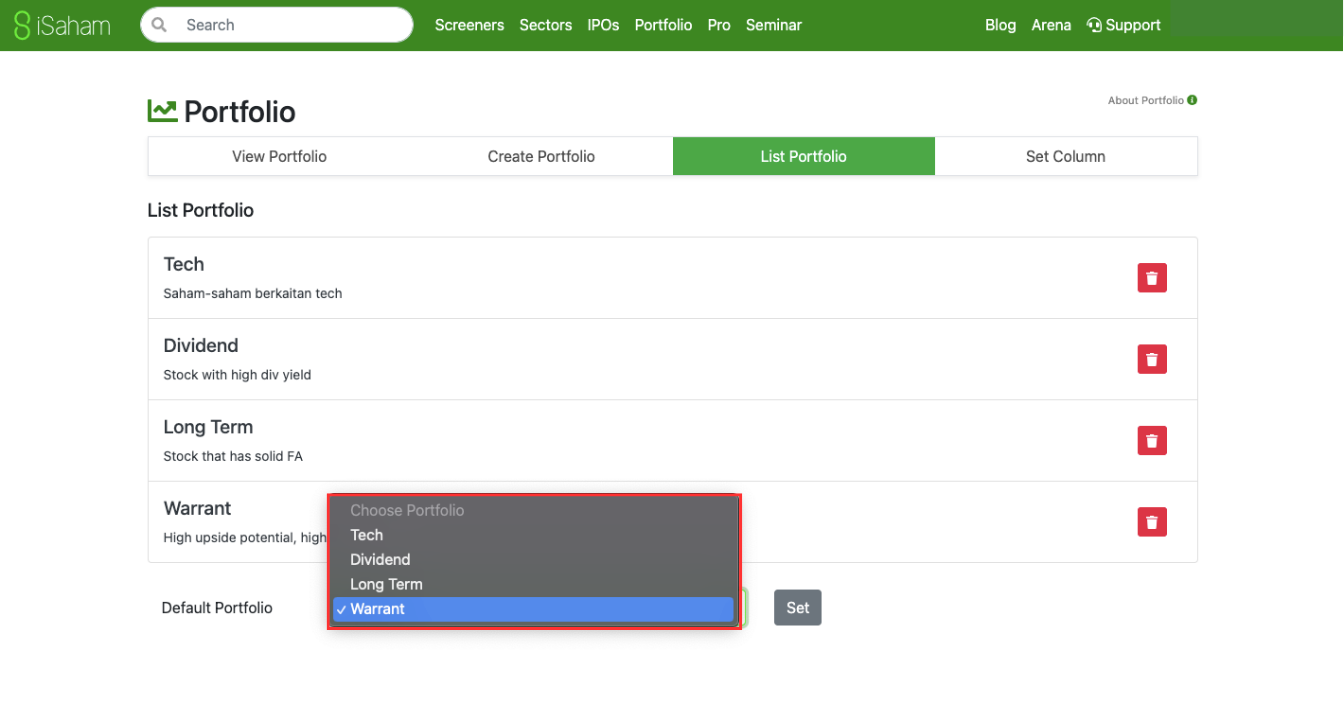Open the Screeners menu
The height and width of the screenshot is (705, 1344).
tap(469, 25)
